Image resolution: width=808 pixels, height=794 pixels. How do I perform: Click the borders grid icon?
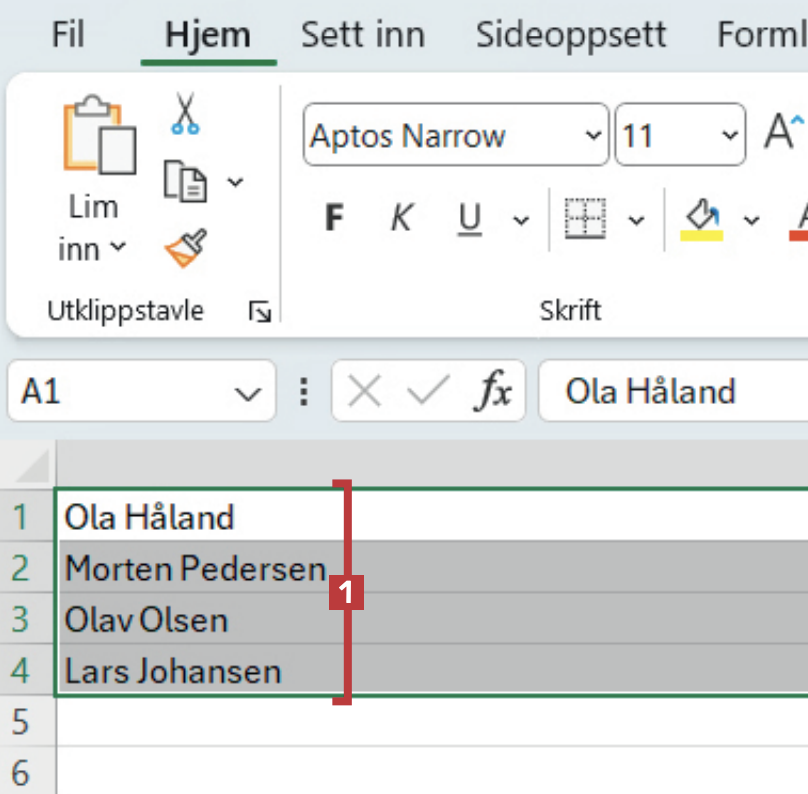coord(585,218)
